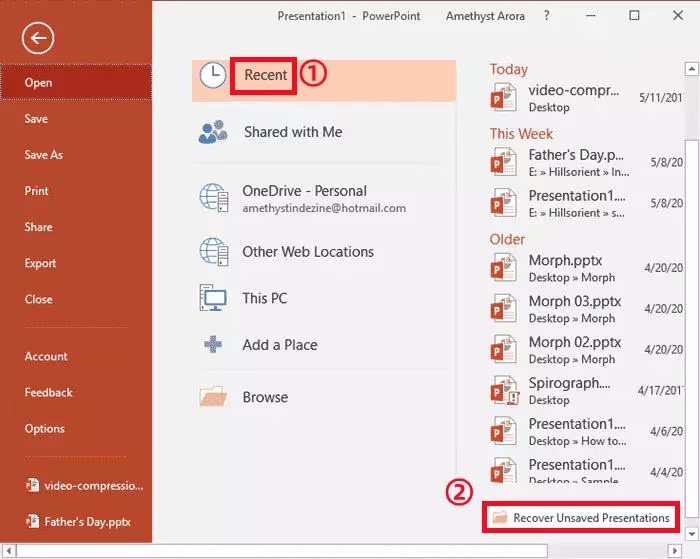Open Spirograph... file on Desktop
This screenshot has width=700, height=559.
(585, 391)
